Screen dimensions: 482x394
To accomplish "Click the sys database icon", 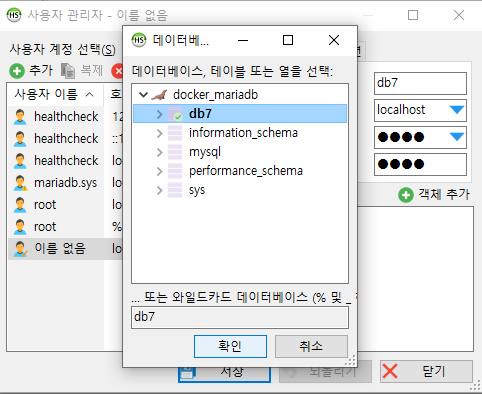I will pos(175,190).
